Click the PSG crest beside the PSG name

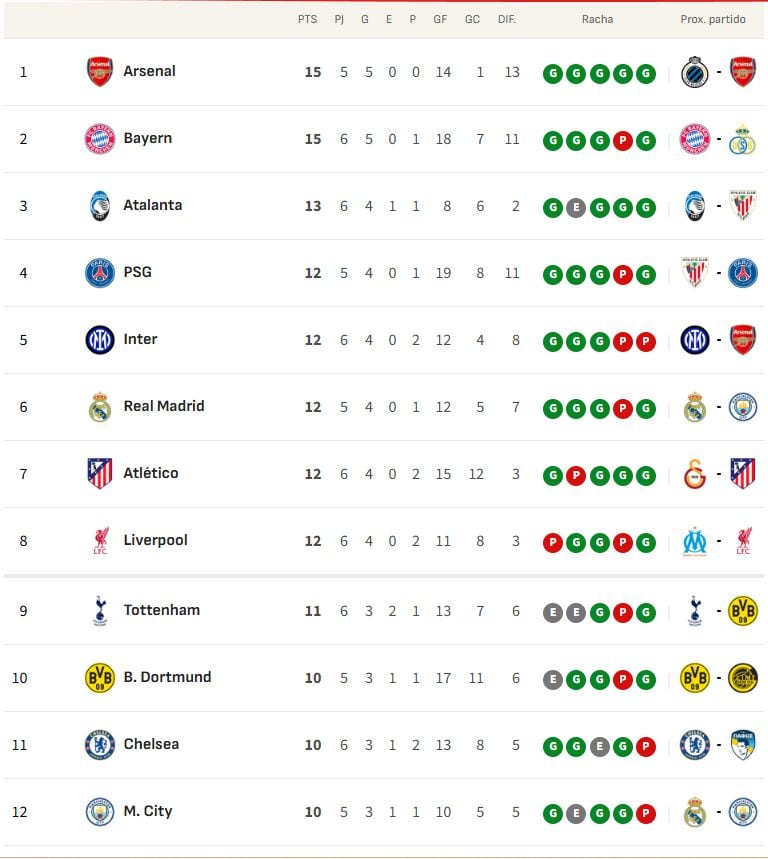pyautogui.click(x=100, y=273)
